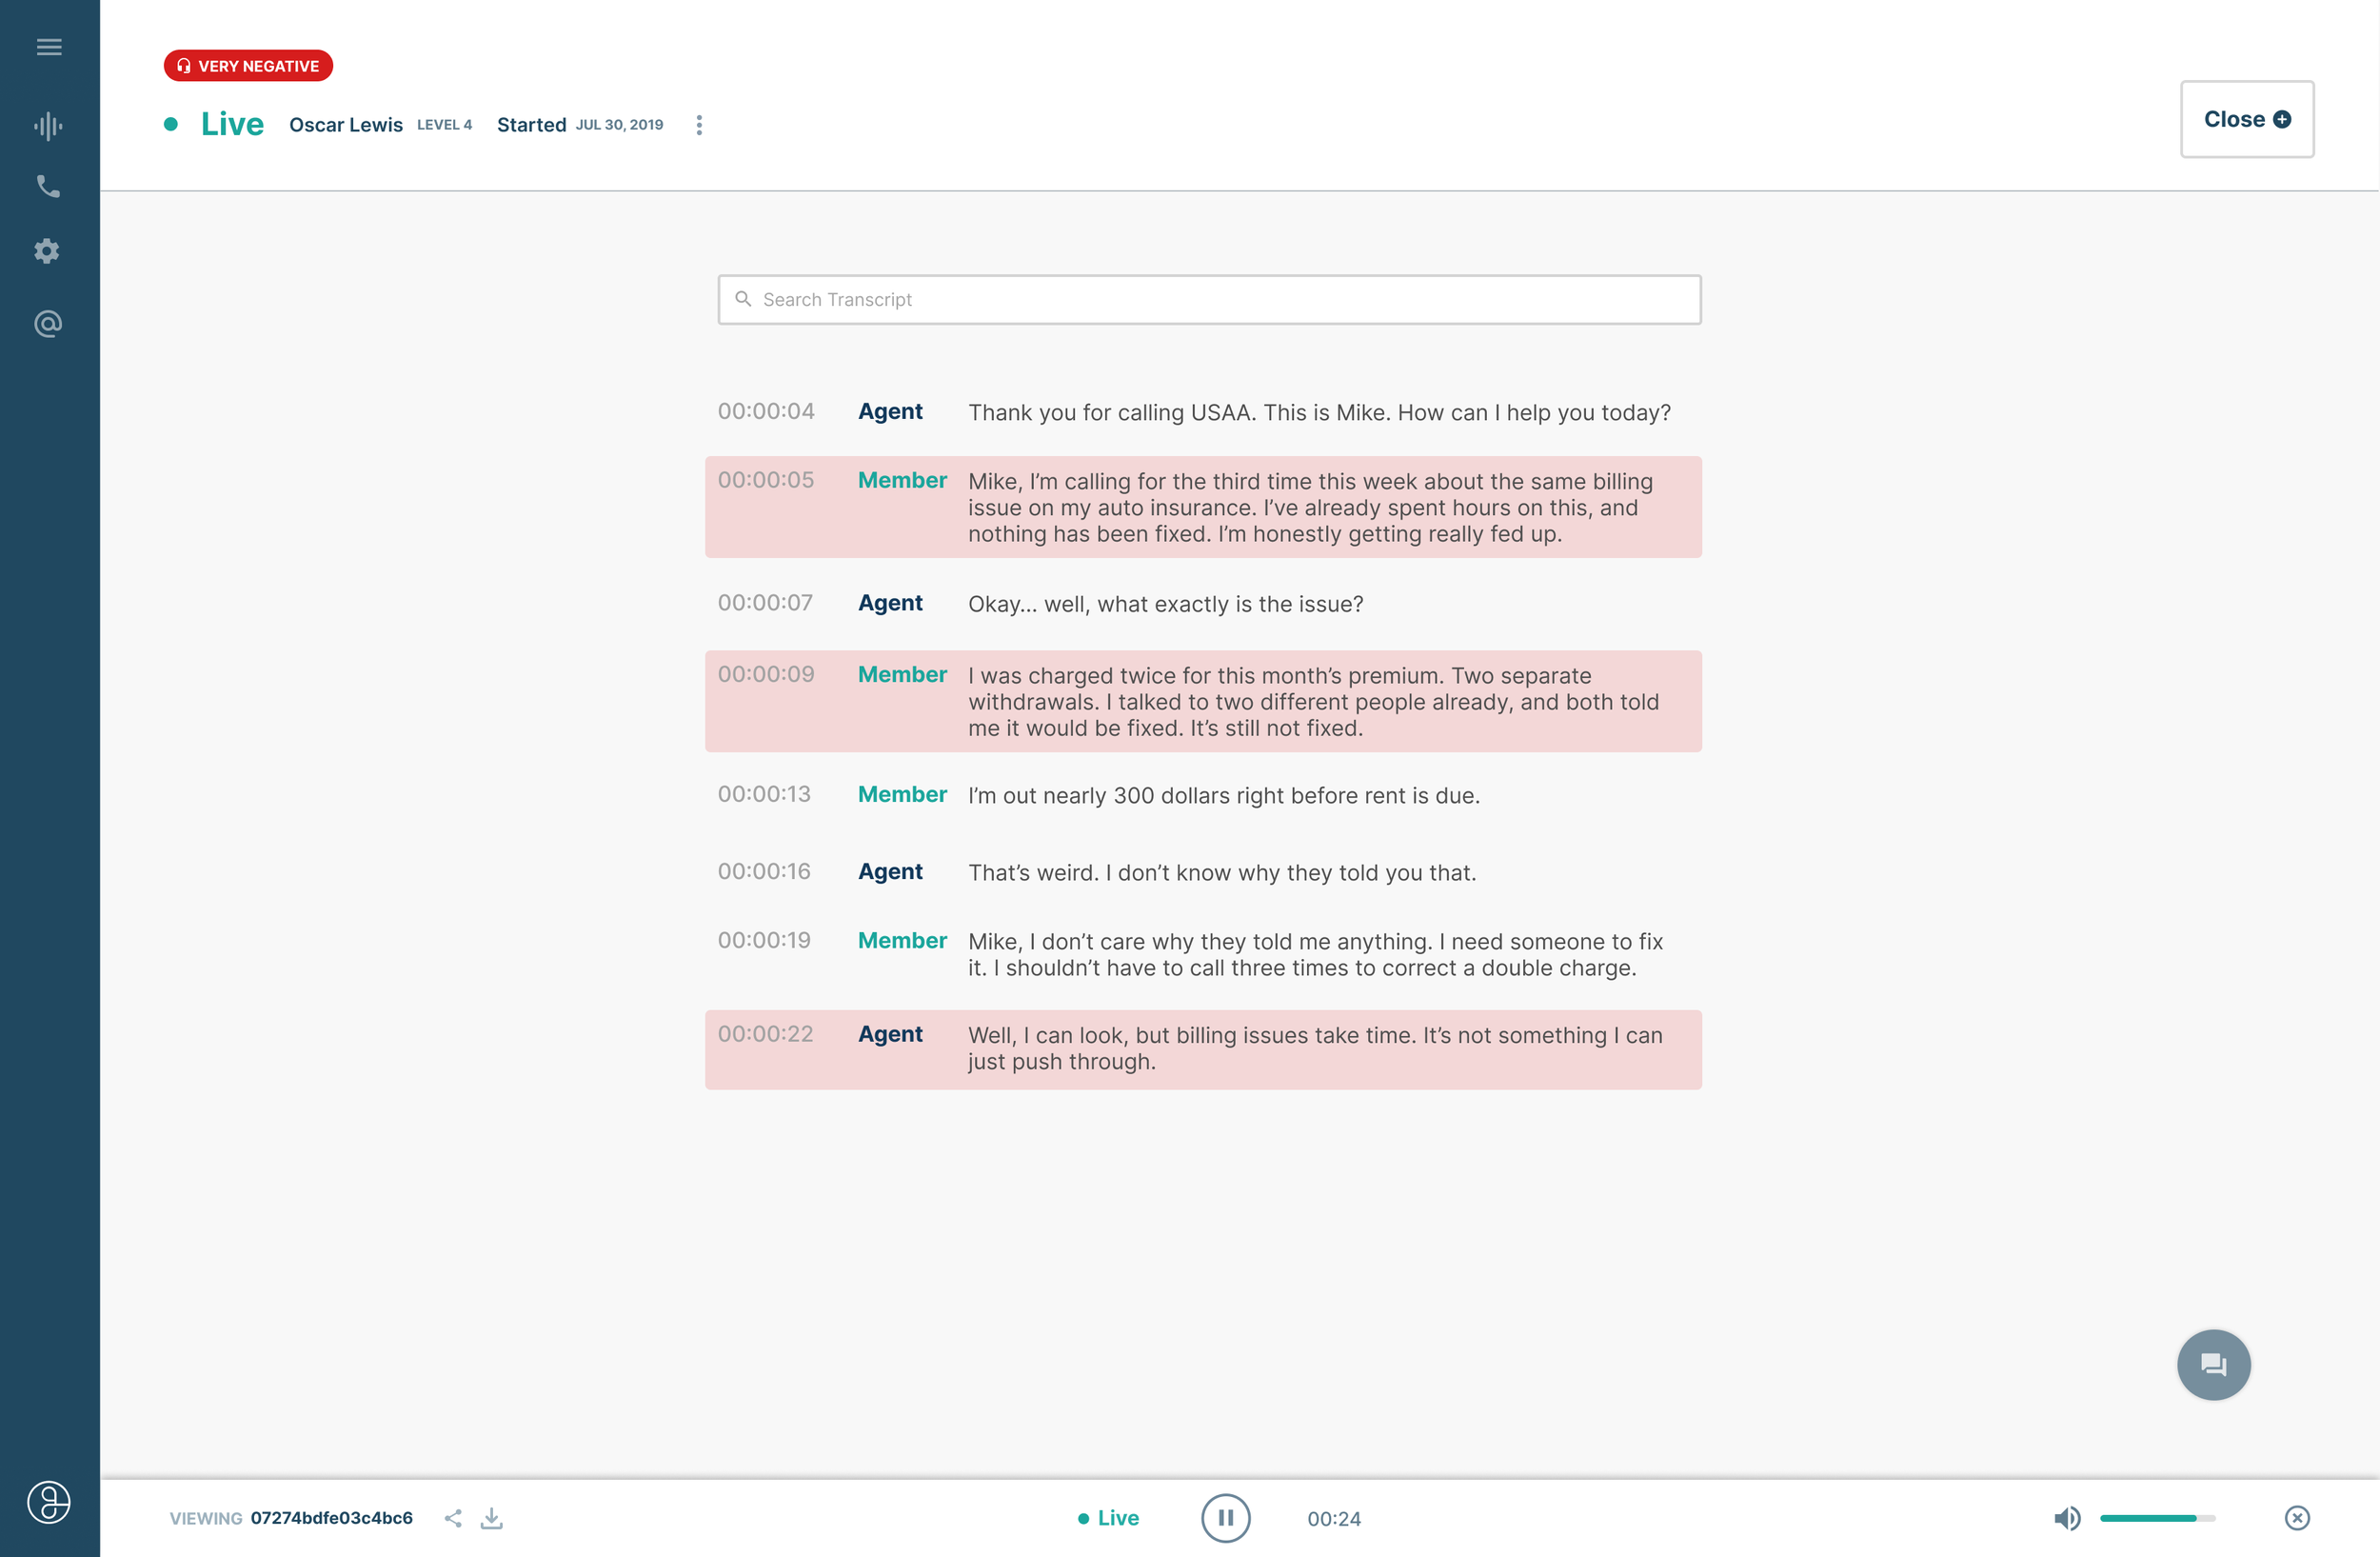Screen dimensions: 2380x1557
Task: Adjust the volume slider
Action: [2156, 1518]
